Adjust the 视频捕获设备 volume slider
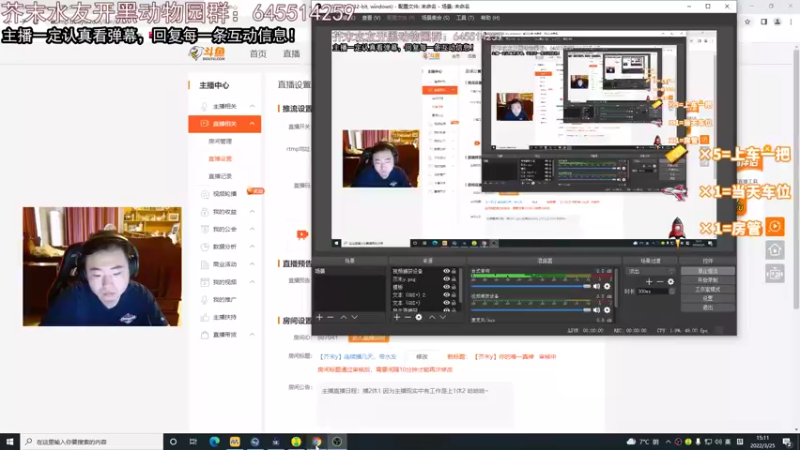 coord(531,310)
